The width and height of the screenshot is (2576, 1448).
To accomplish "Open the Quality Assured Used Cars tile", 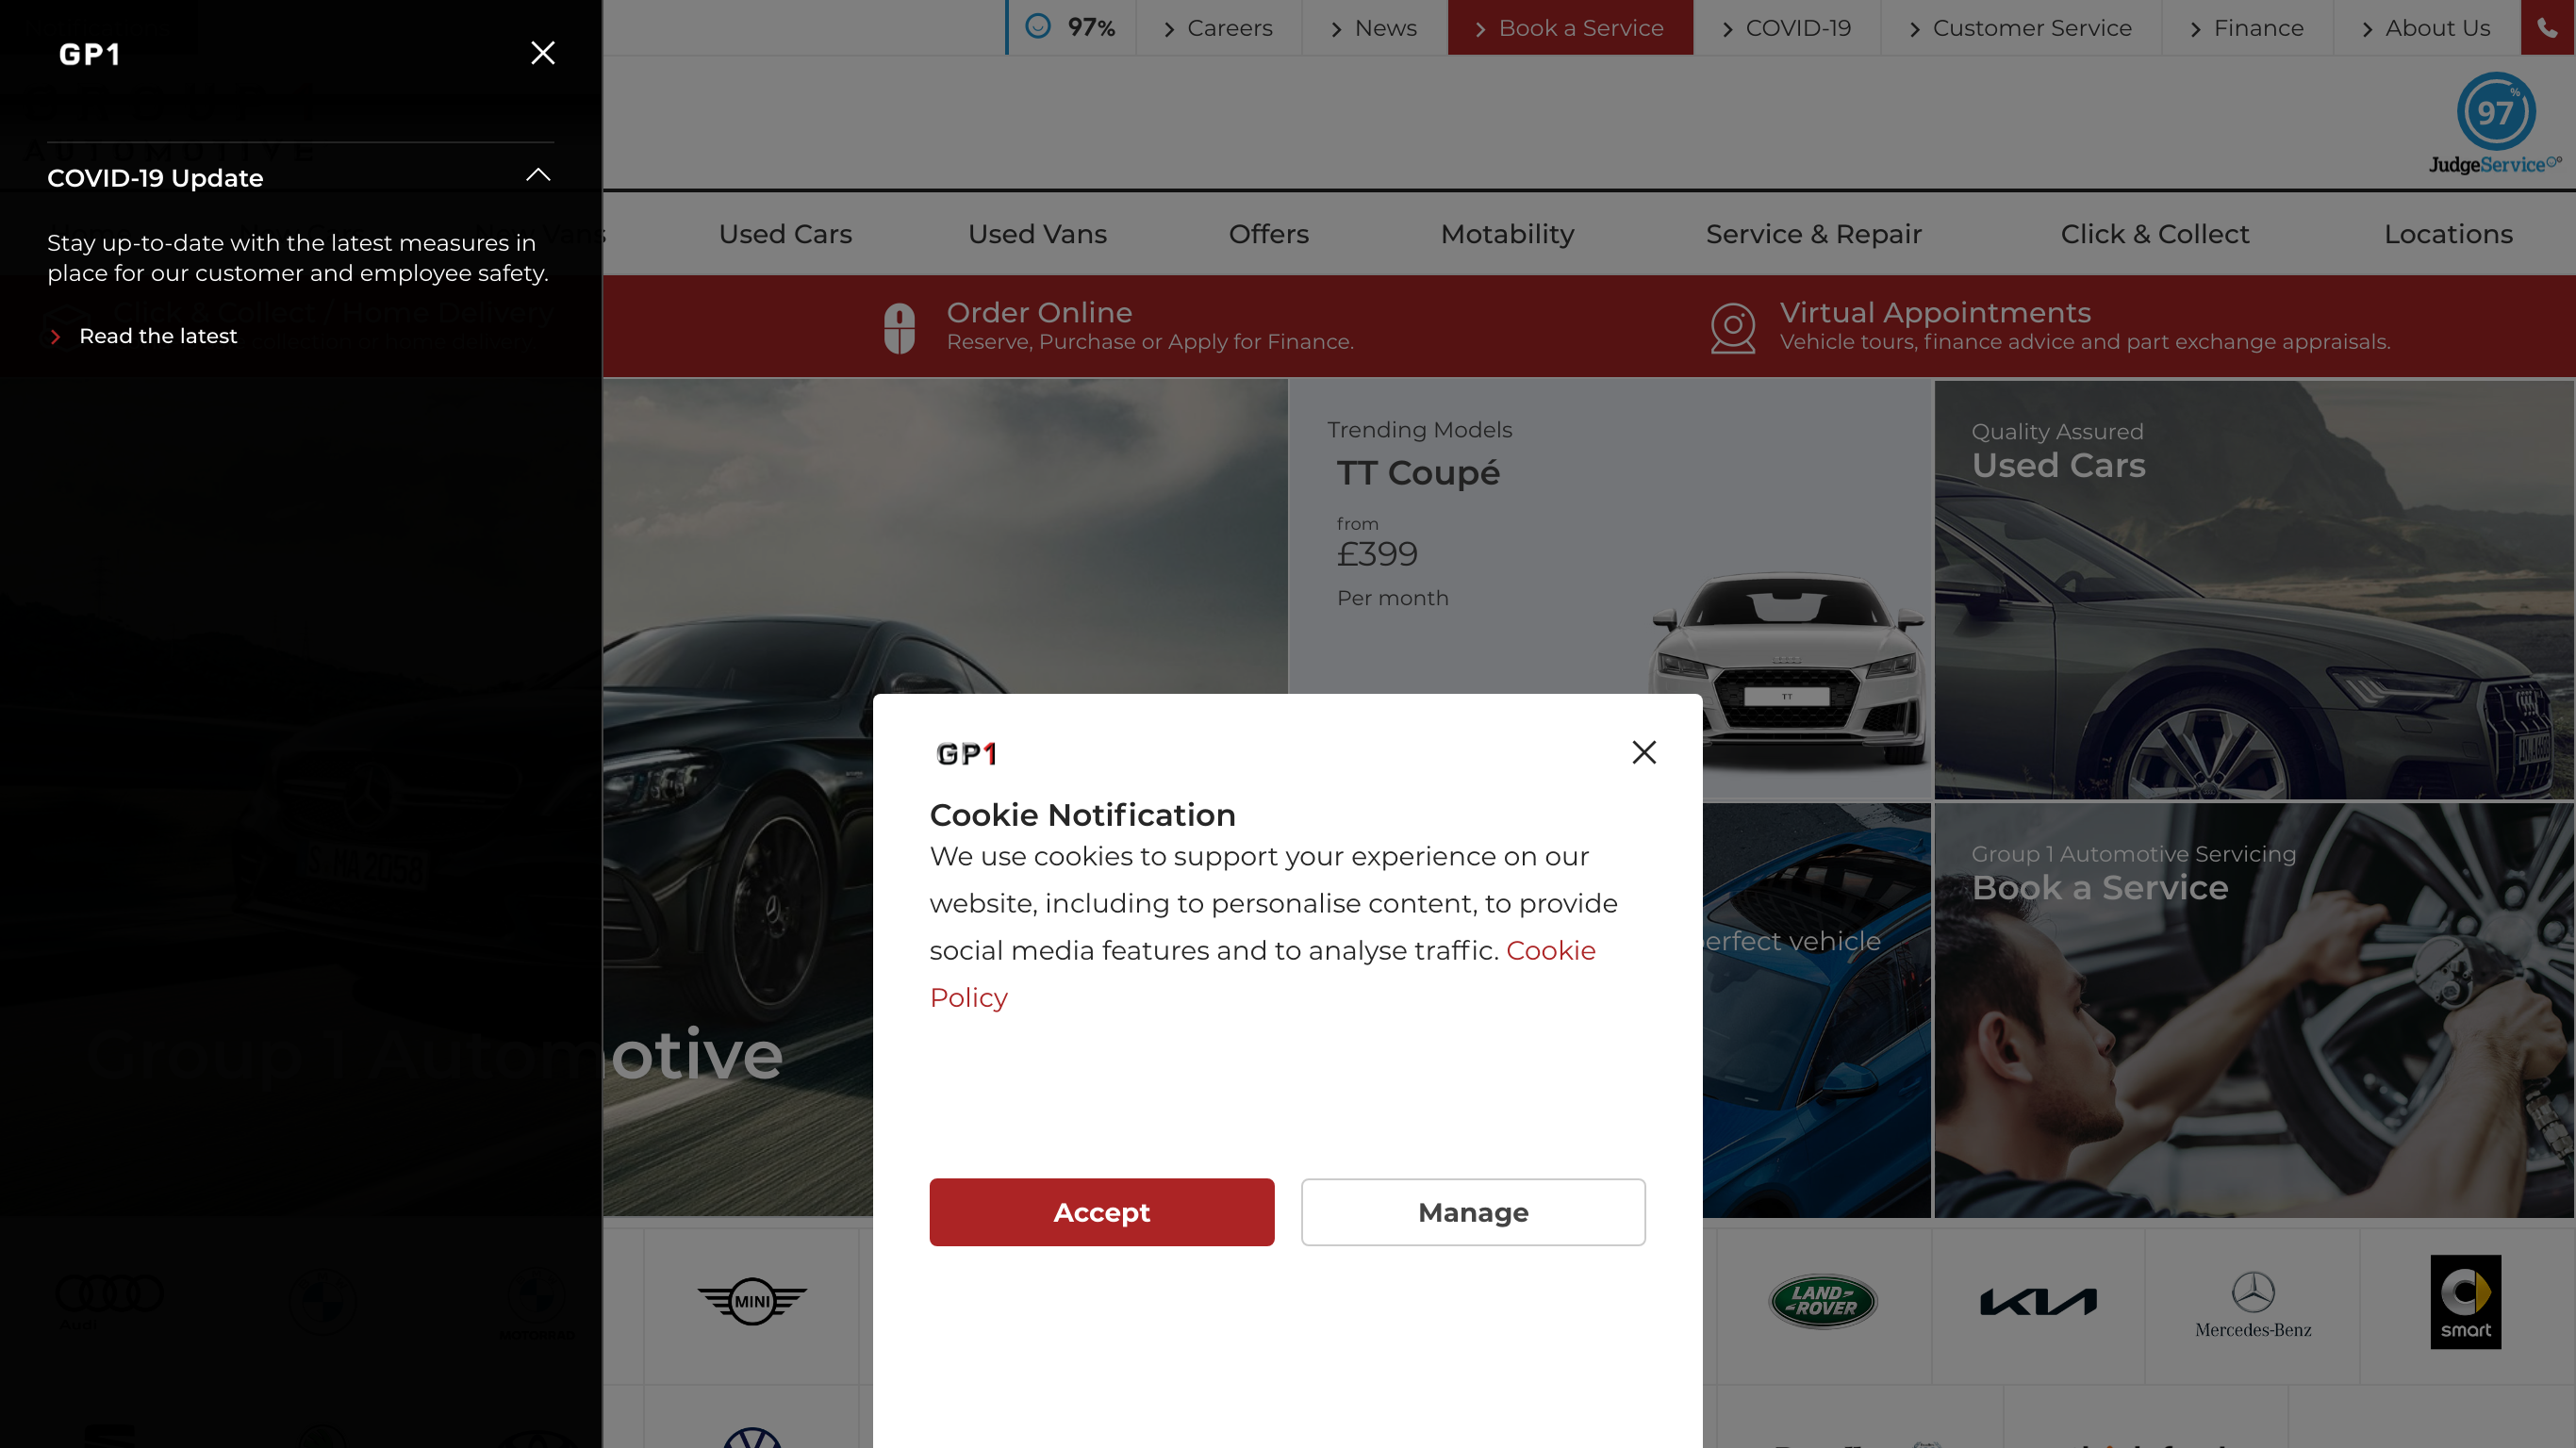I will (2253, 589).
